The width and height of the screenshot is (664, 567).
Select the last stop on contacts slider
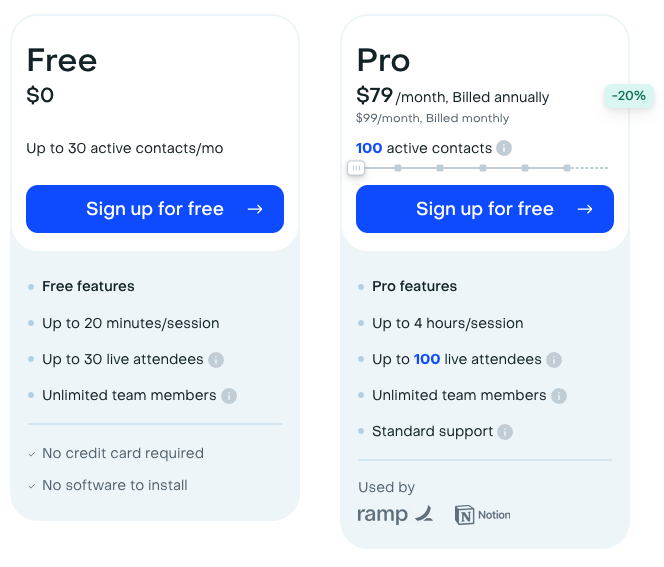567,168
